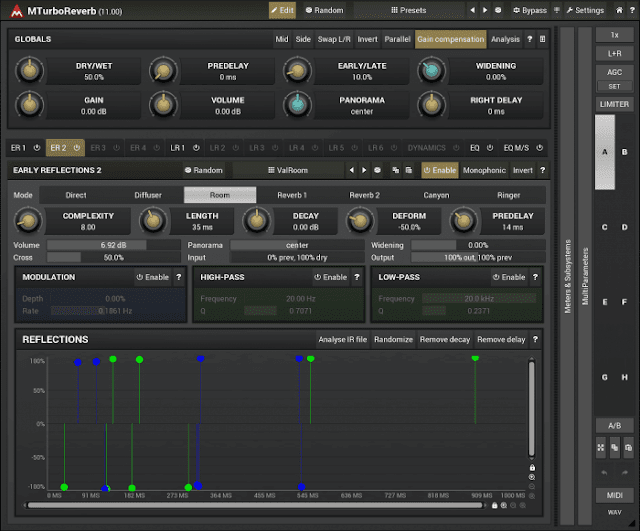The width and height of the screenshot is (640, 531).
Task: Open L+R channel mode selector
Action: pyautogui.click(x=614, y=53)
